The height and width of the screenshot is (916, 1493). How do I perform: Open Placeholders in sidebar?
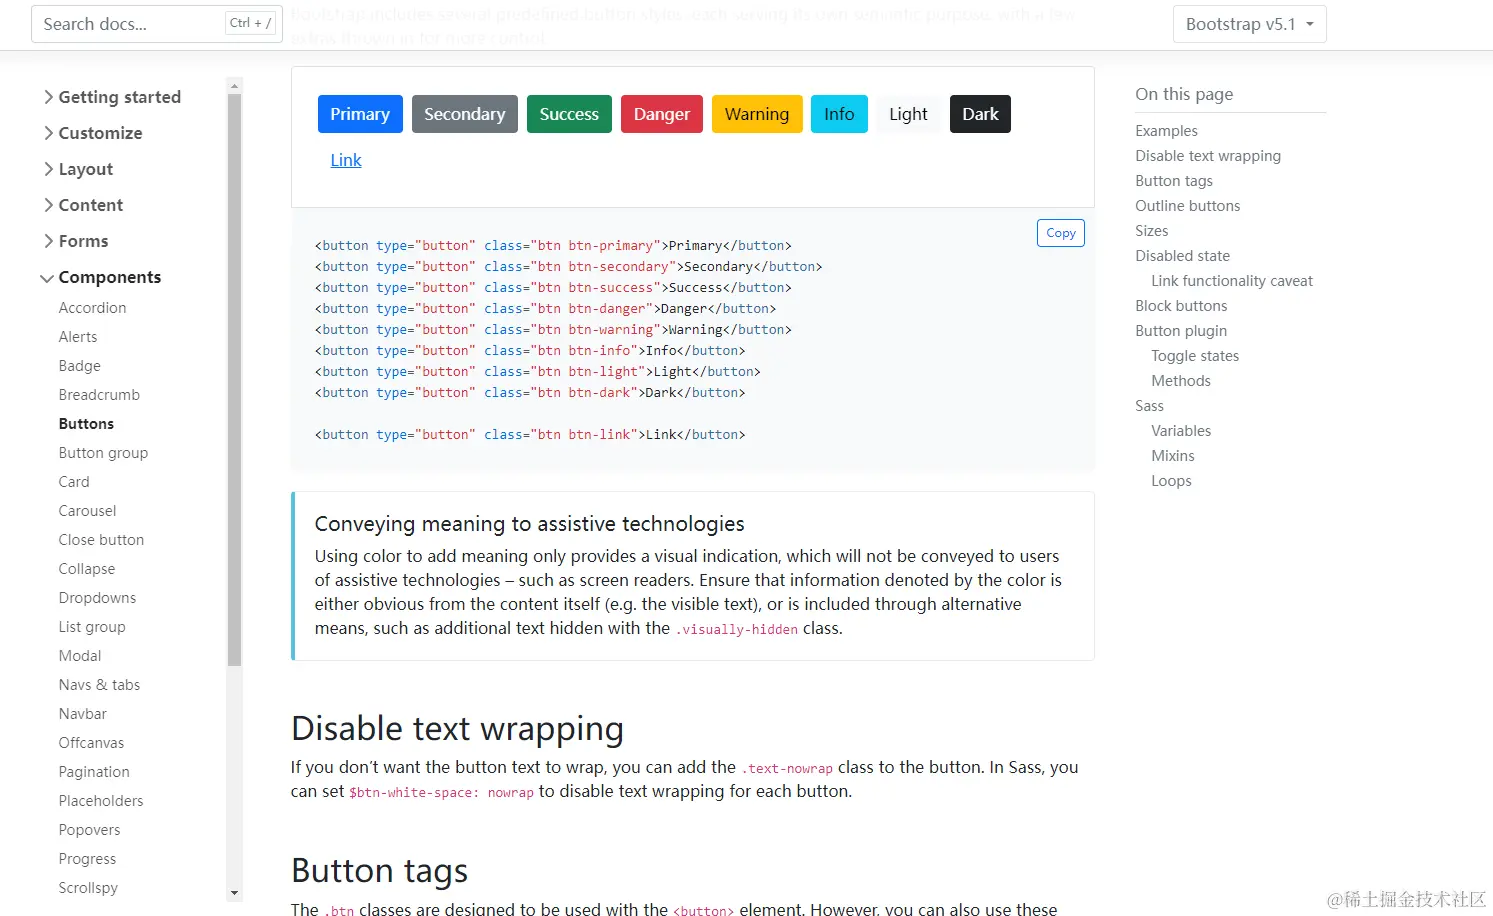click(x=101, y=801)
